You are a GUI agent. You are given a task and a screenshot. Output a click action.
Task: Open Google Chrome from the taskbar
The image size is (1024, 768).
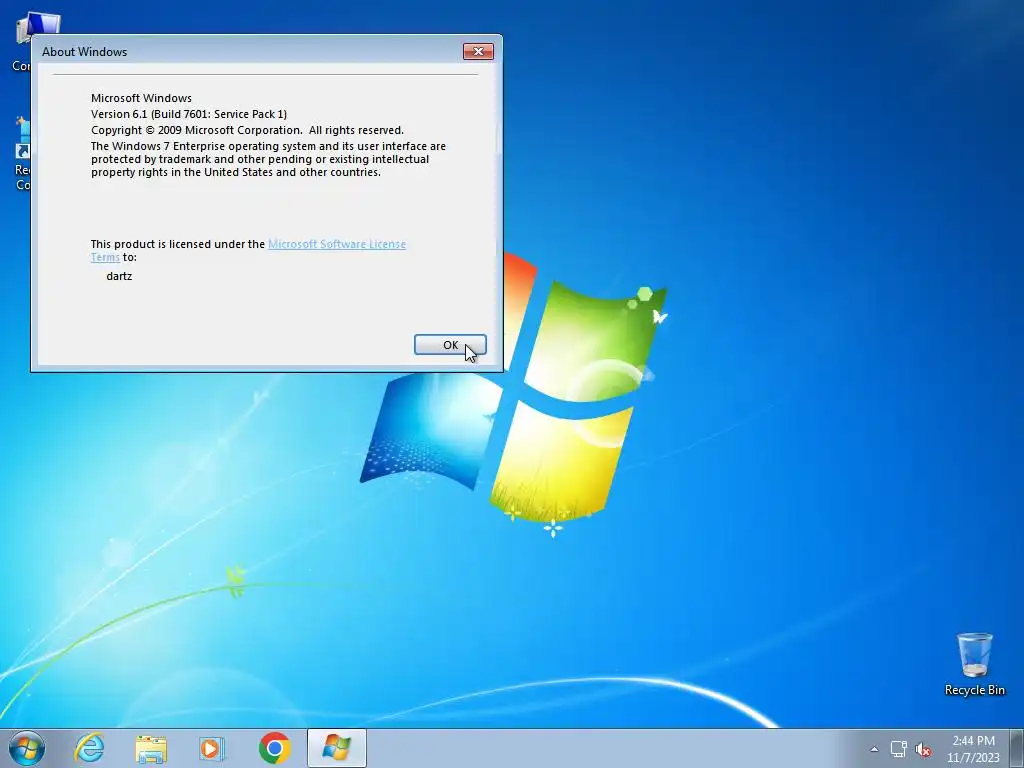(x=274, y=748)
